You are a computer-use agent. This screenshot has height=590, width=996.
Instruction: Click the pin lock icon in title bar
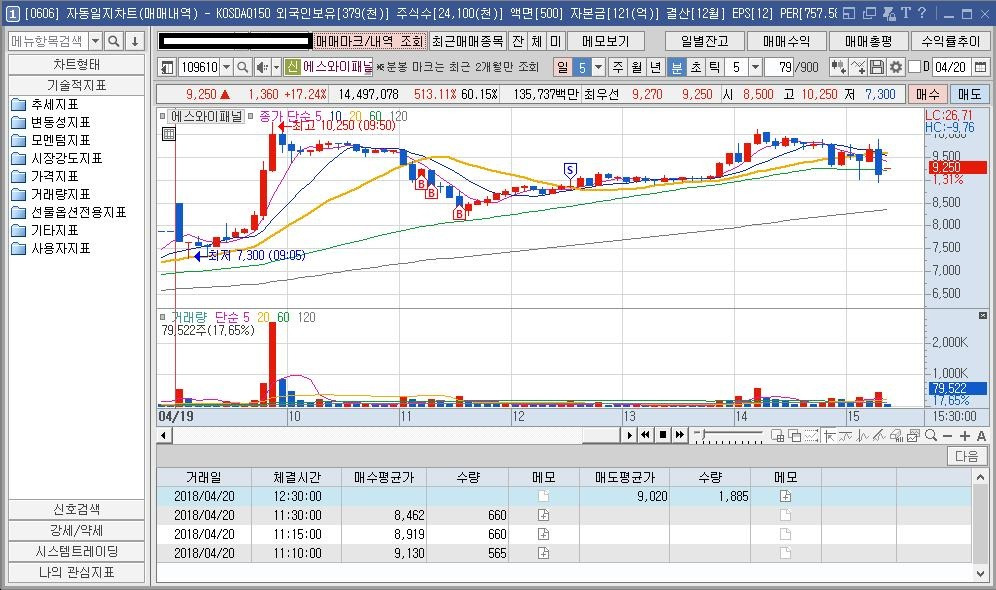pyautogui.click(x=889, y=13)
